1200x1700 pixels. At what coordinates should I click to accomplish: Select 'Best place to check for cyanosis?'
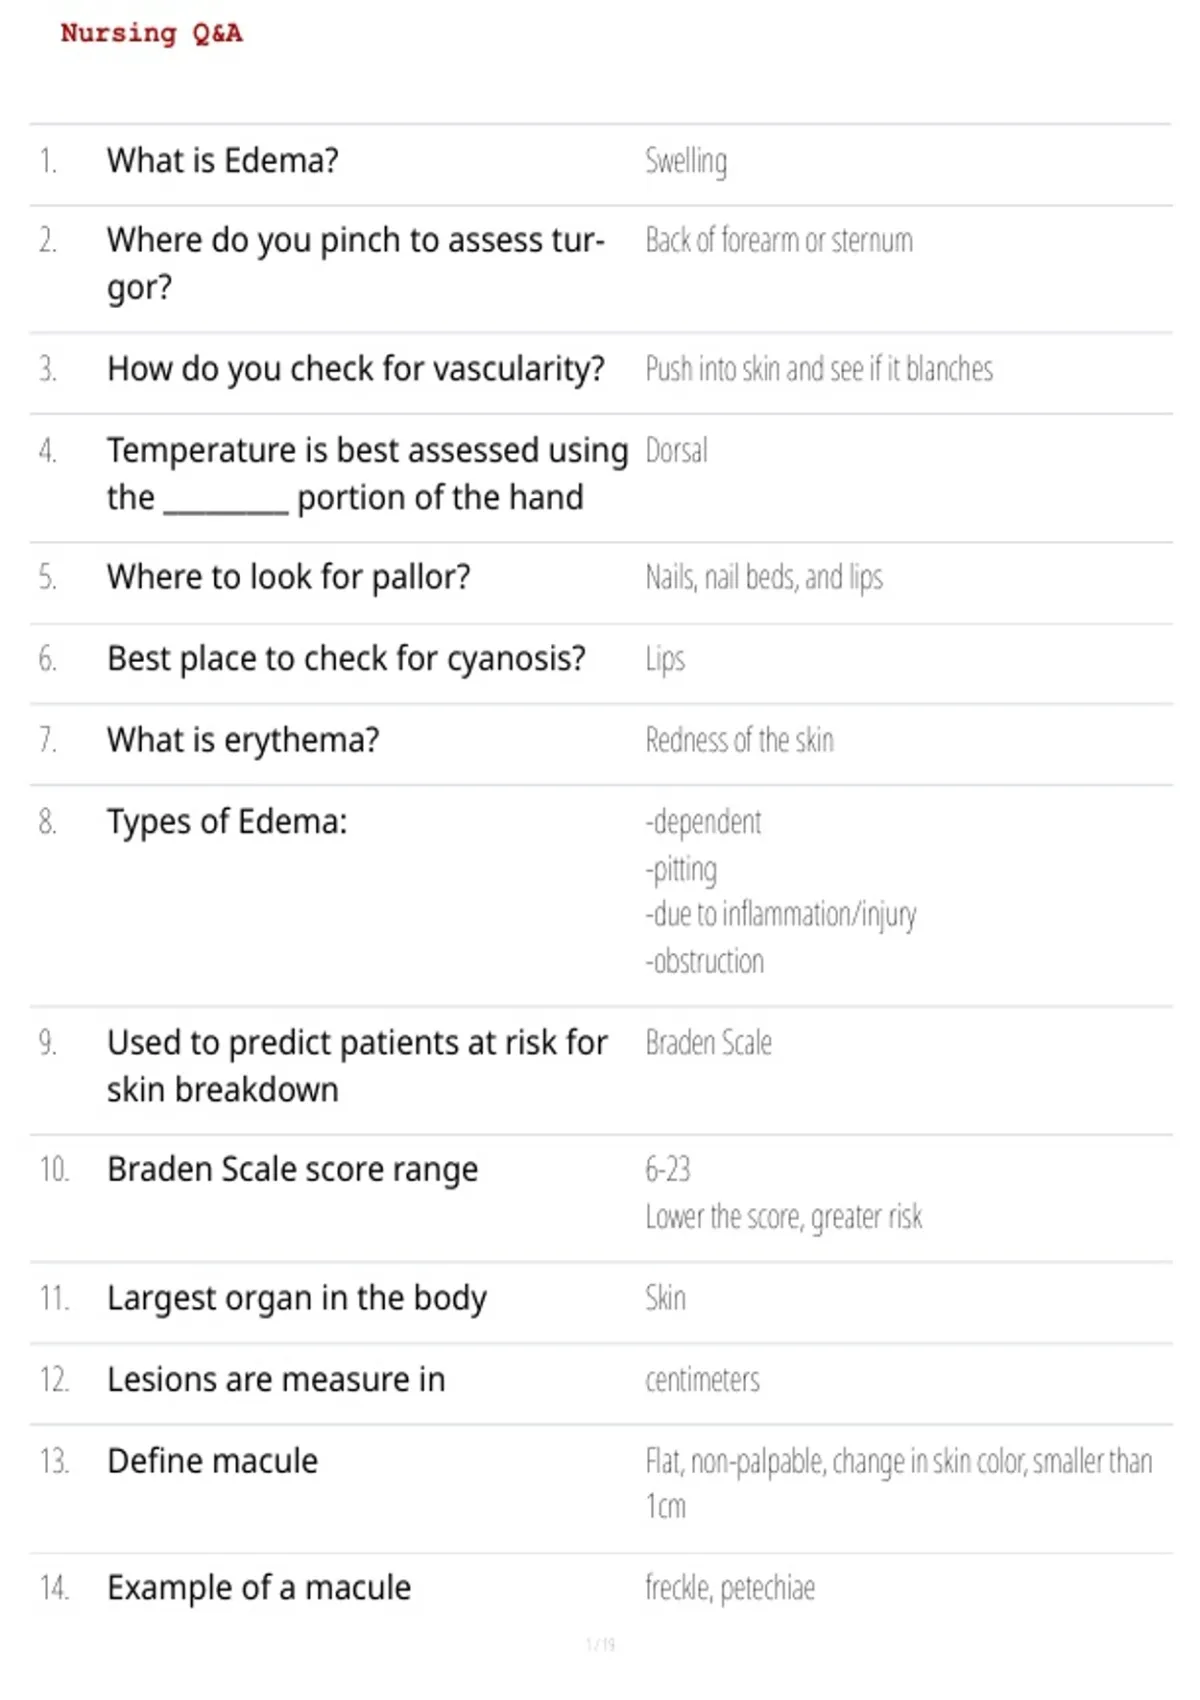[346, 659]
